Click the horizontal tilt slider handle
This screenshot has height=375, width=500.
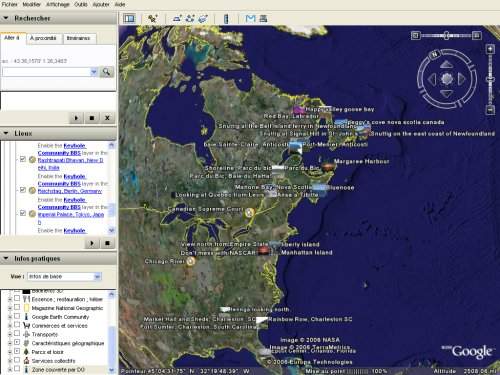tap(447, 35)
